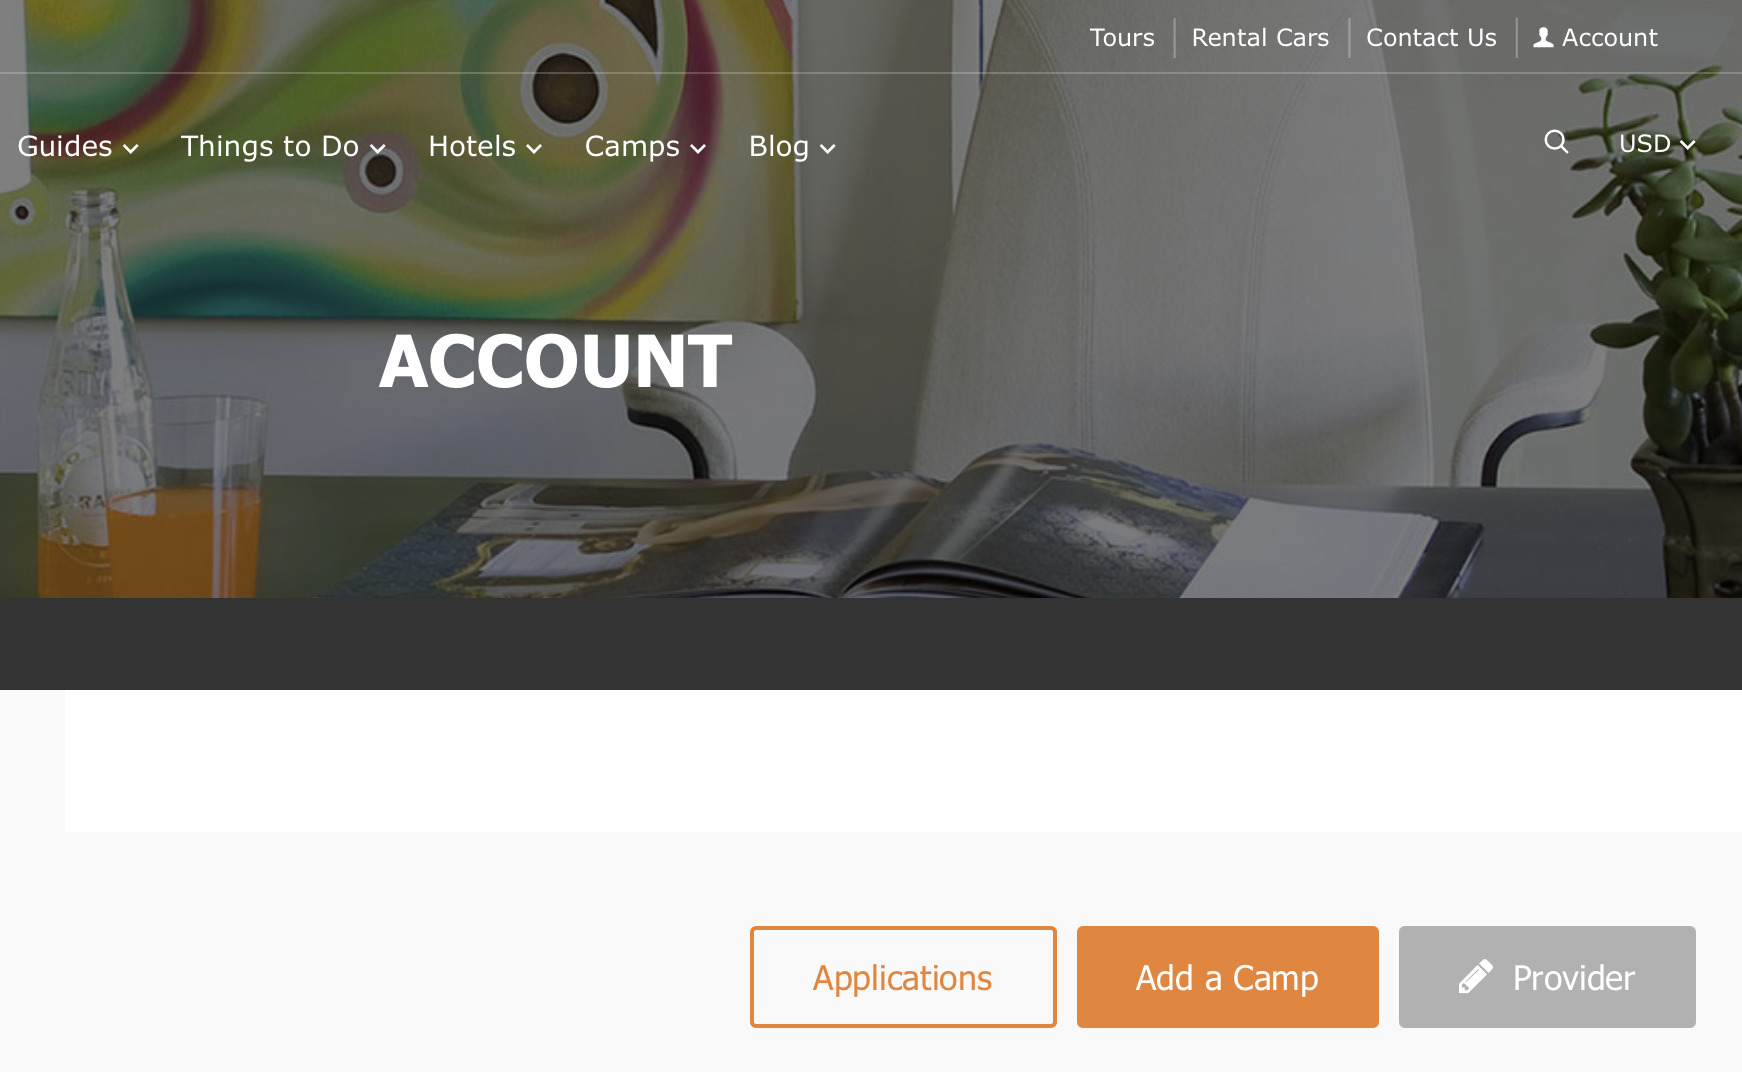Click the chevron next to Blog
Screen dimensions: 1742x1072
[x=828, y=149]
